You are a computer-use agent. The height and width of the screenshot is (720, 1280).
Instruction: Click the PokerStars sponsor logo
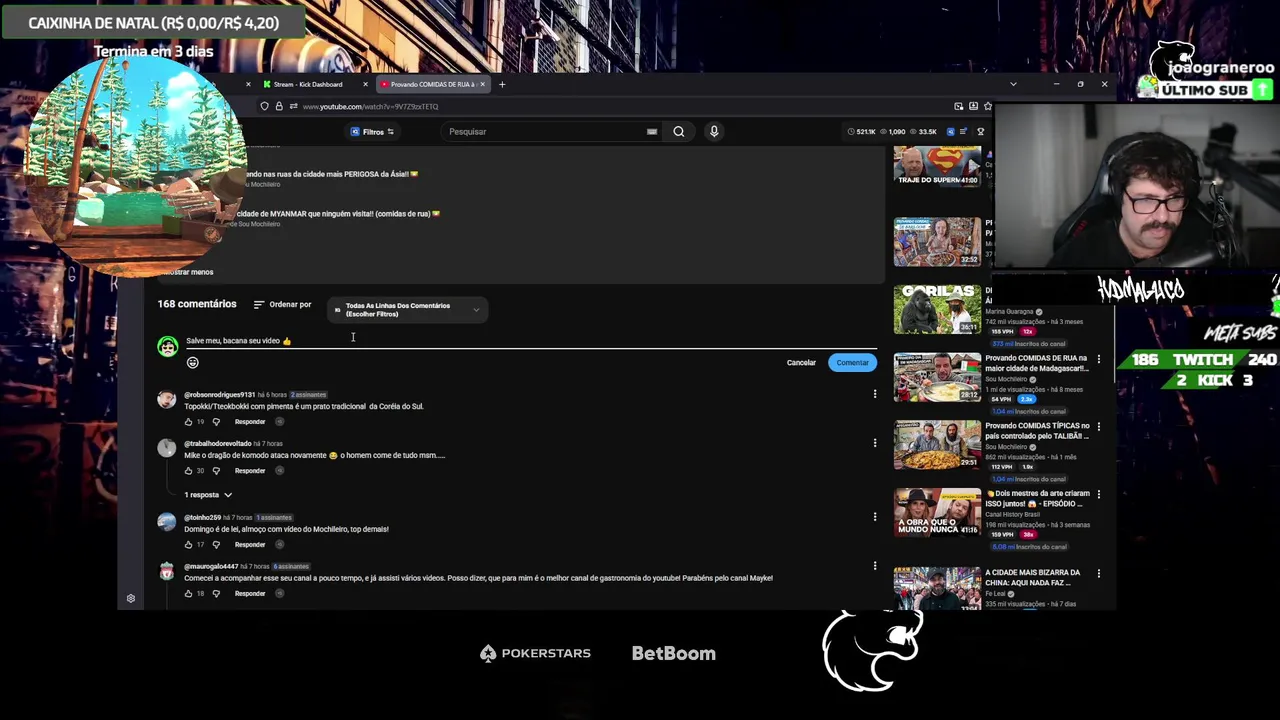536,653
